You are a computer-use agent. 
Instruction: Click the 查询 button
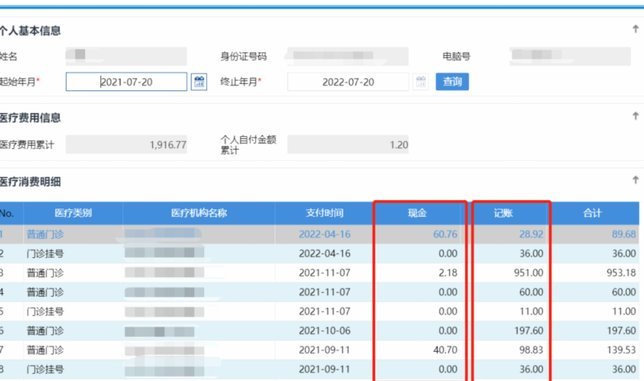[x=452, y=82]
